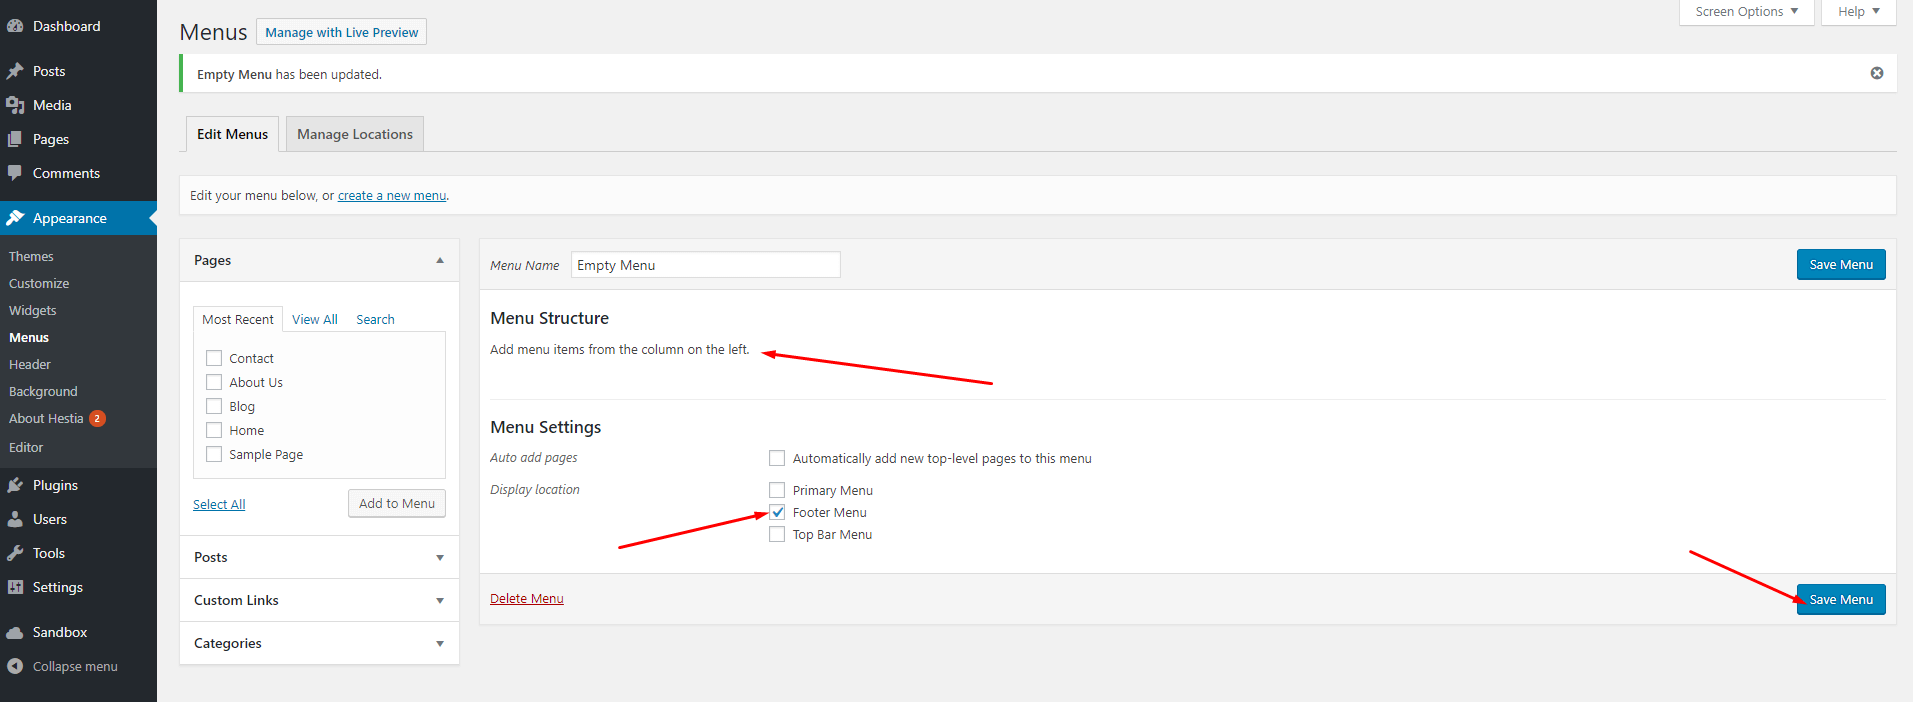Click the Tools wrench icon

[x=15, y=553]
